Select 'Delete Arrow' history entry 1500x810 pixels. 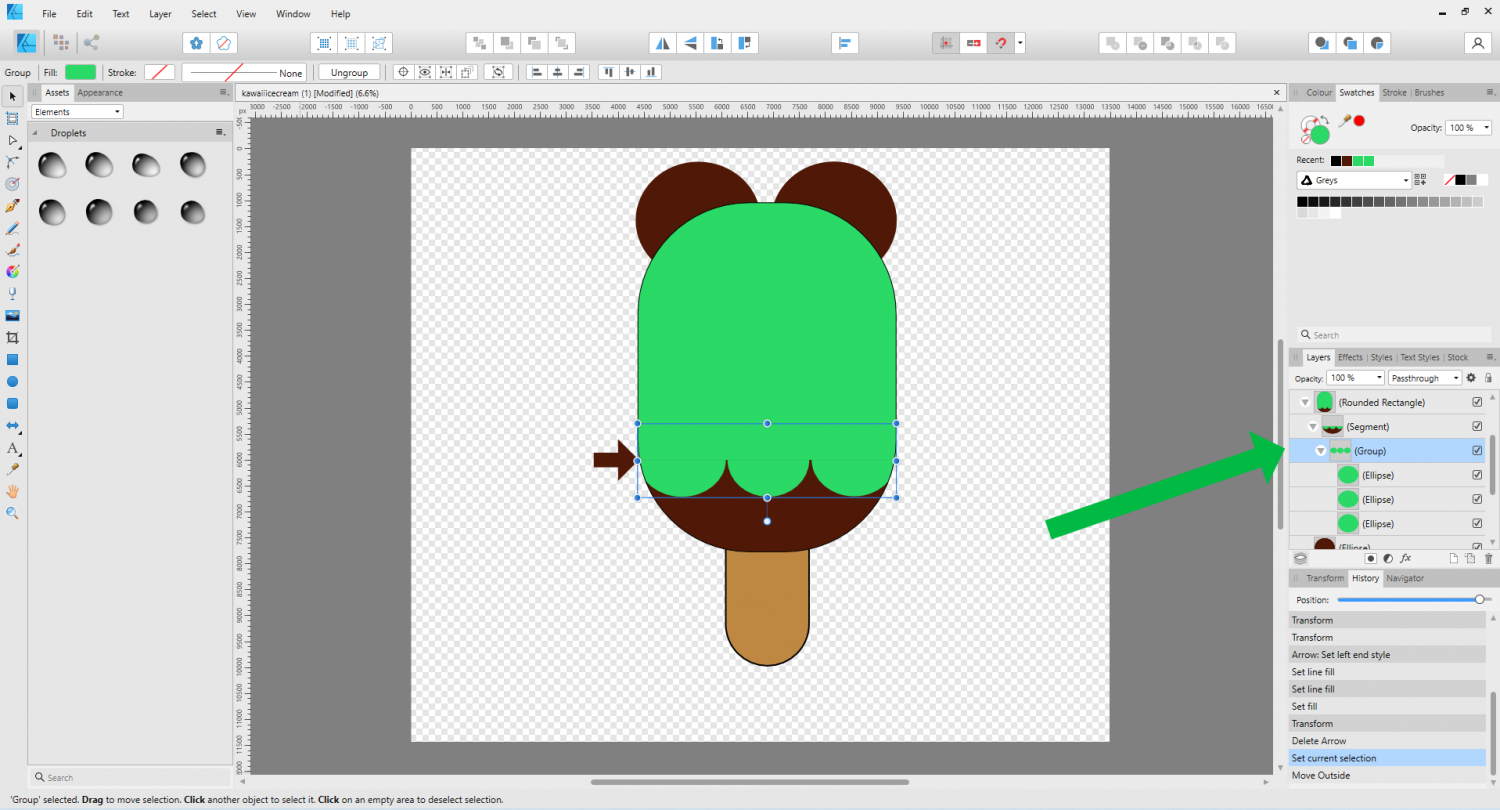pos(1319,741)
